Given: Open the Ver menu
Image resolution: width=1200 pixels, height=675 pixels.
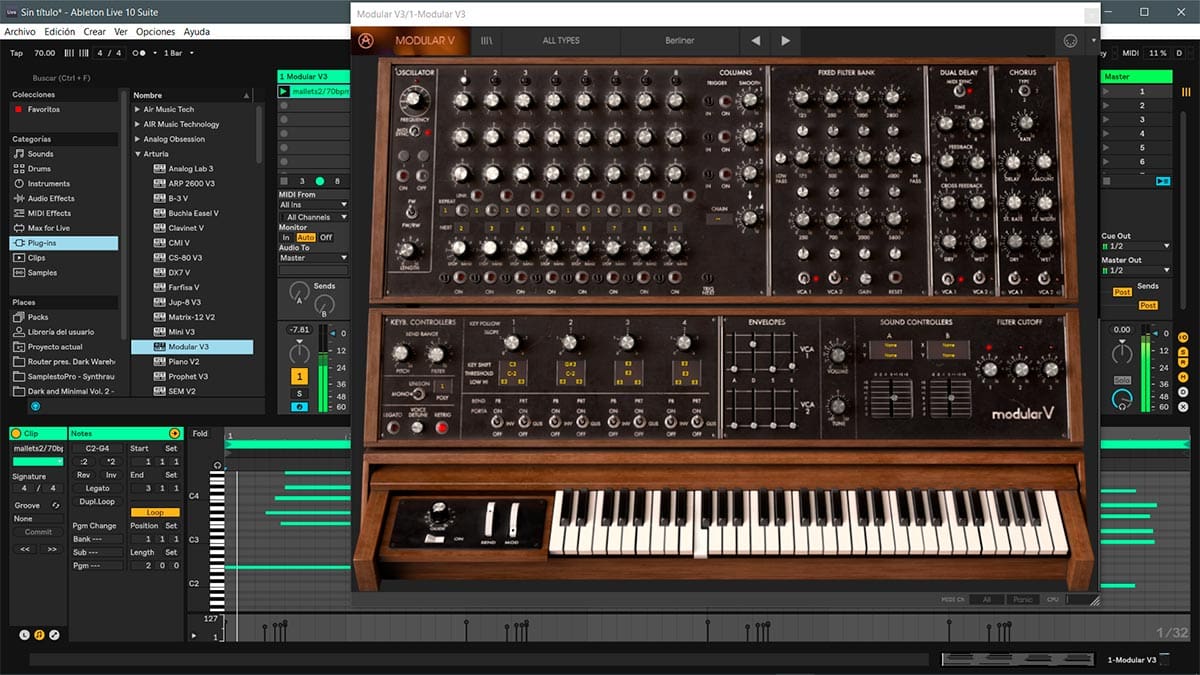Looking at the screenshot, I should click(x=120, y=32).
